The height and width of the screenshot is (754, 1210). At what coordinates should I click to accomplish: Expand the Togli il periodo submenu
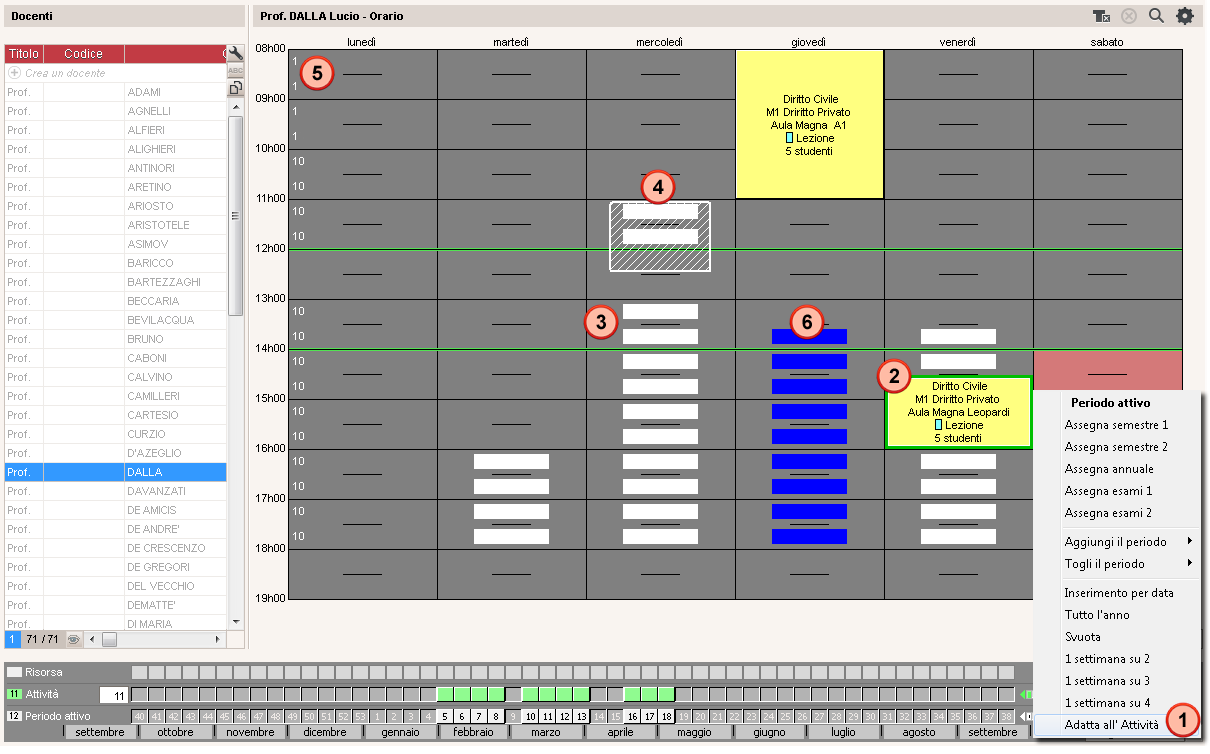click(1128, 563)
